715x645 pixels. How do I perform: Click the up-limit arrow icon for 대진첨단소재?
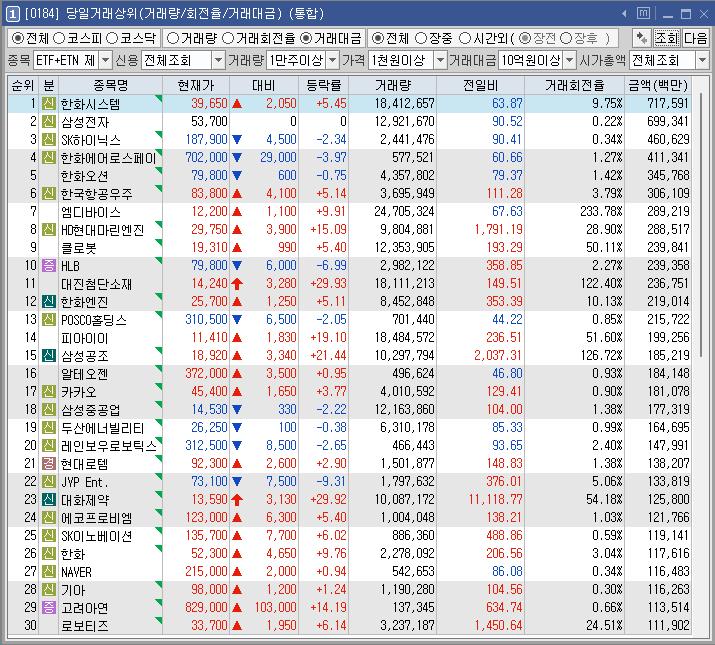[237, 283]
